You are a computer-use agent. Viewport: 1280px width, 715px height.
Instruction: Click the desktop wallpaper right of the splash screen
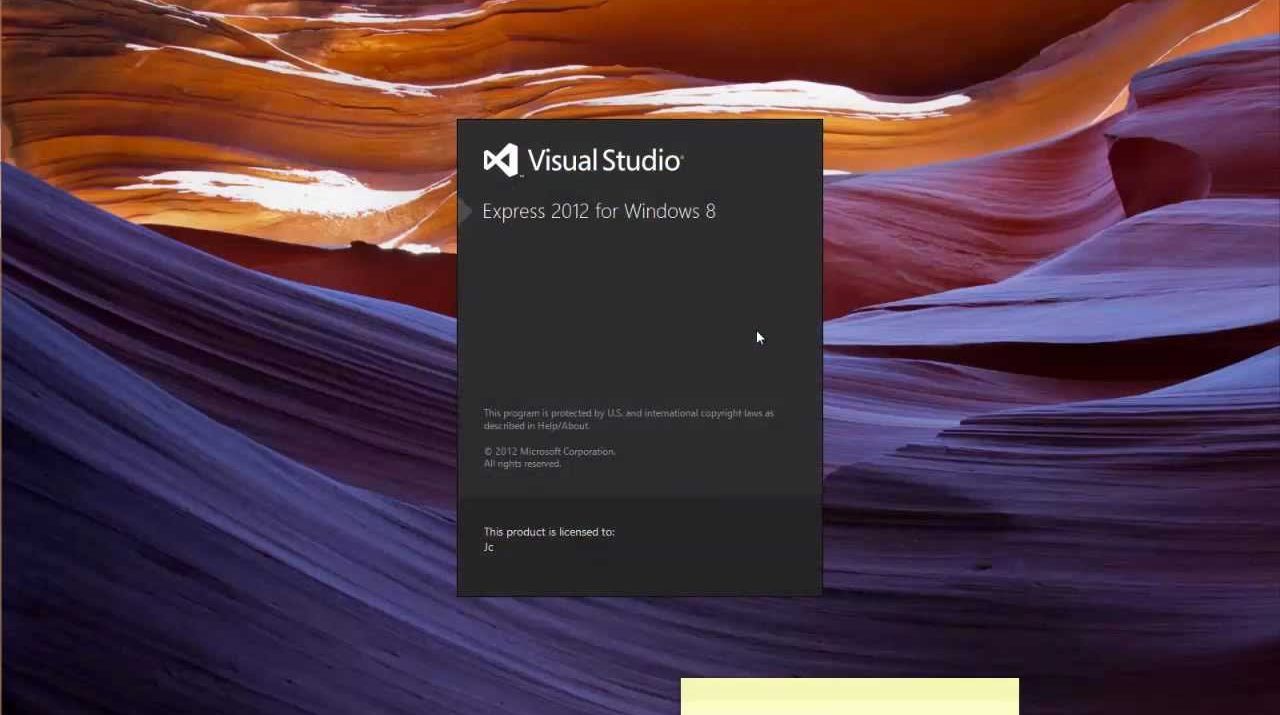[1050, 400]
